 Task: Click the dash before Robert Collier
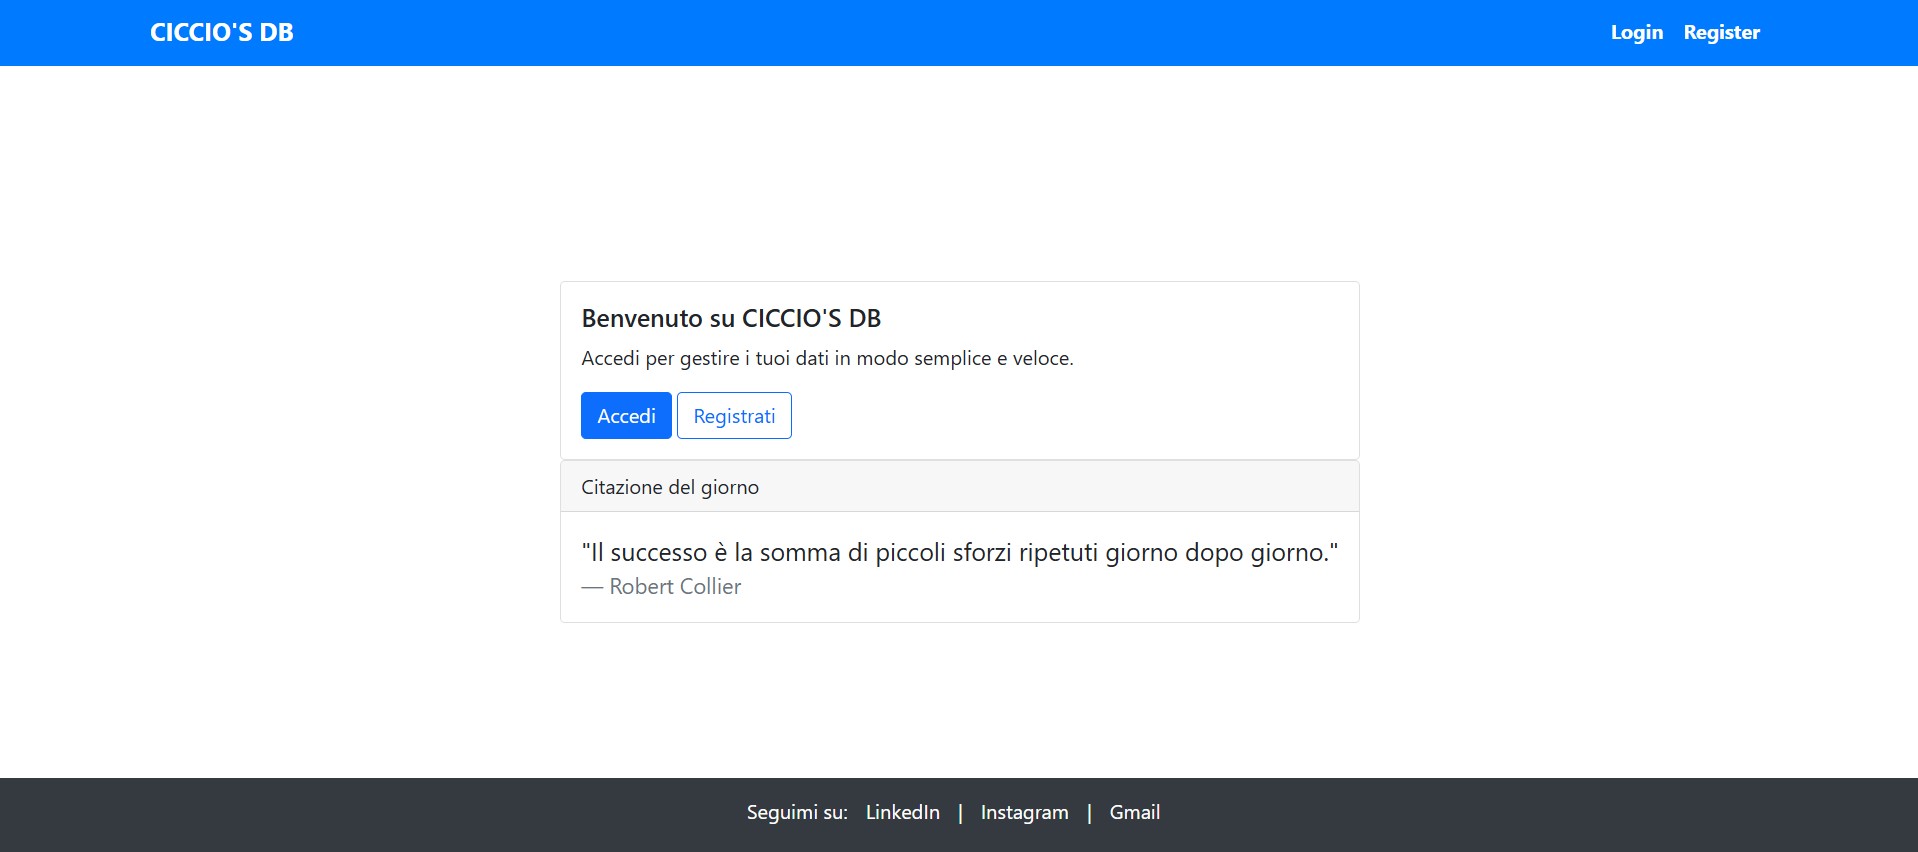(x=592, y=587)
